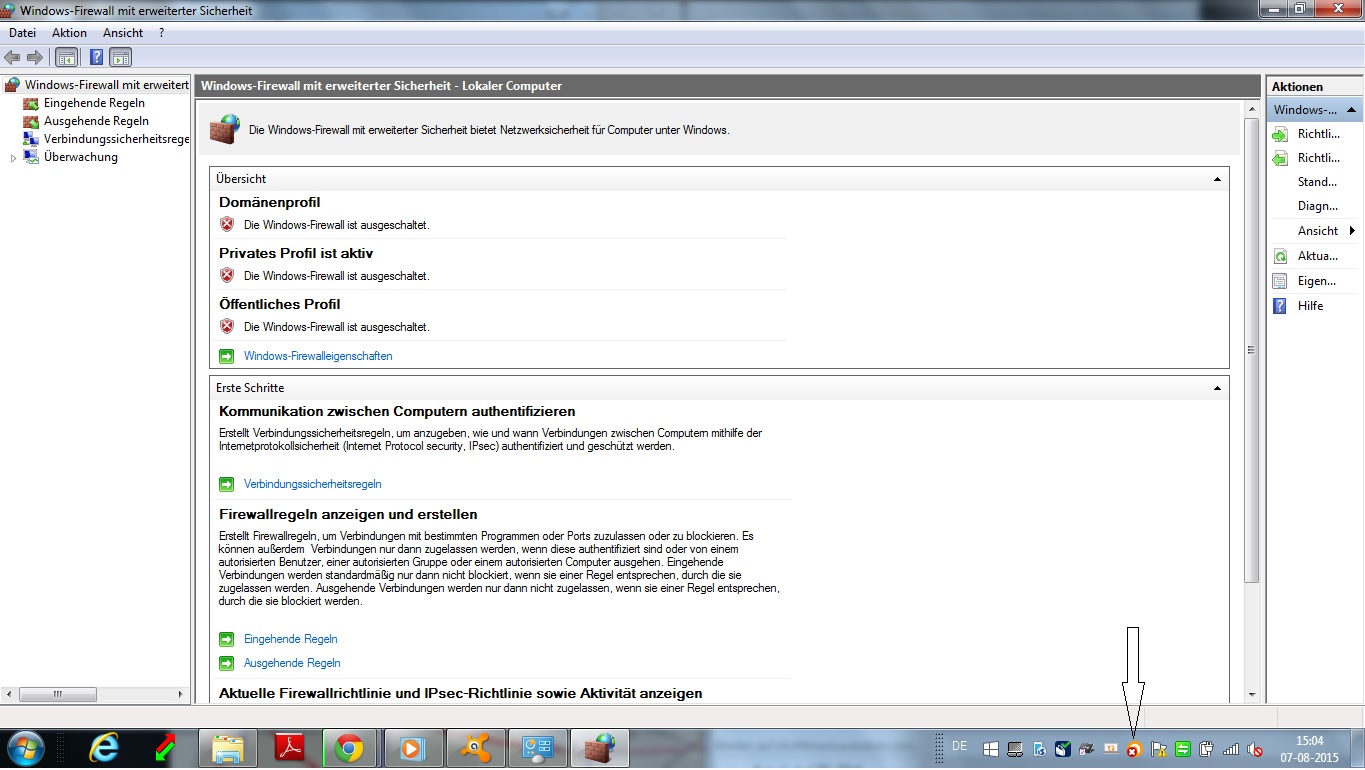Open the Datei menu

click(x=22, y=33)
